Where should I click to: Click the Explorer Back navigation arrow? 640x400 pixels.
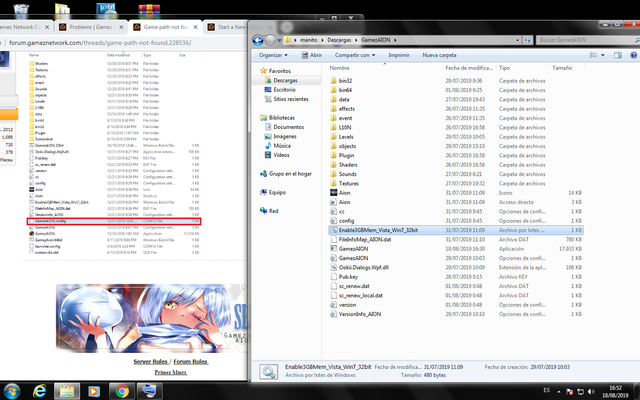click(258, 40)
